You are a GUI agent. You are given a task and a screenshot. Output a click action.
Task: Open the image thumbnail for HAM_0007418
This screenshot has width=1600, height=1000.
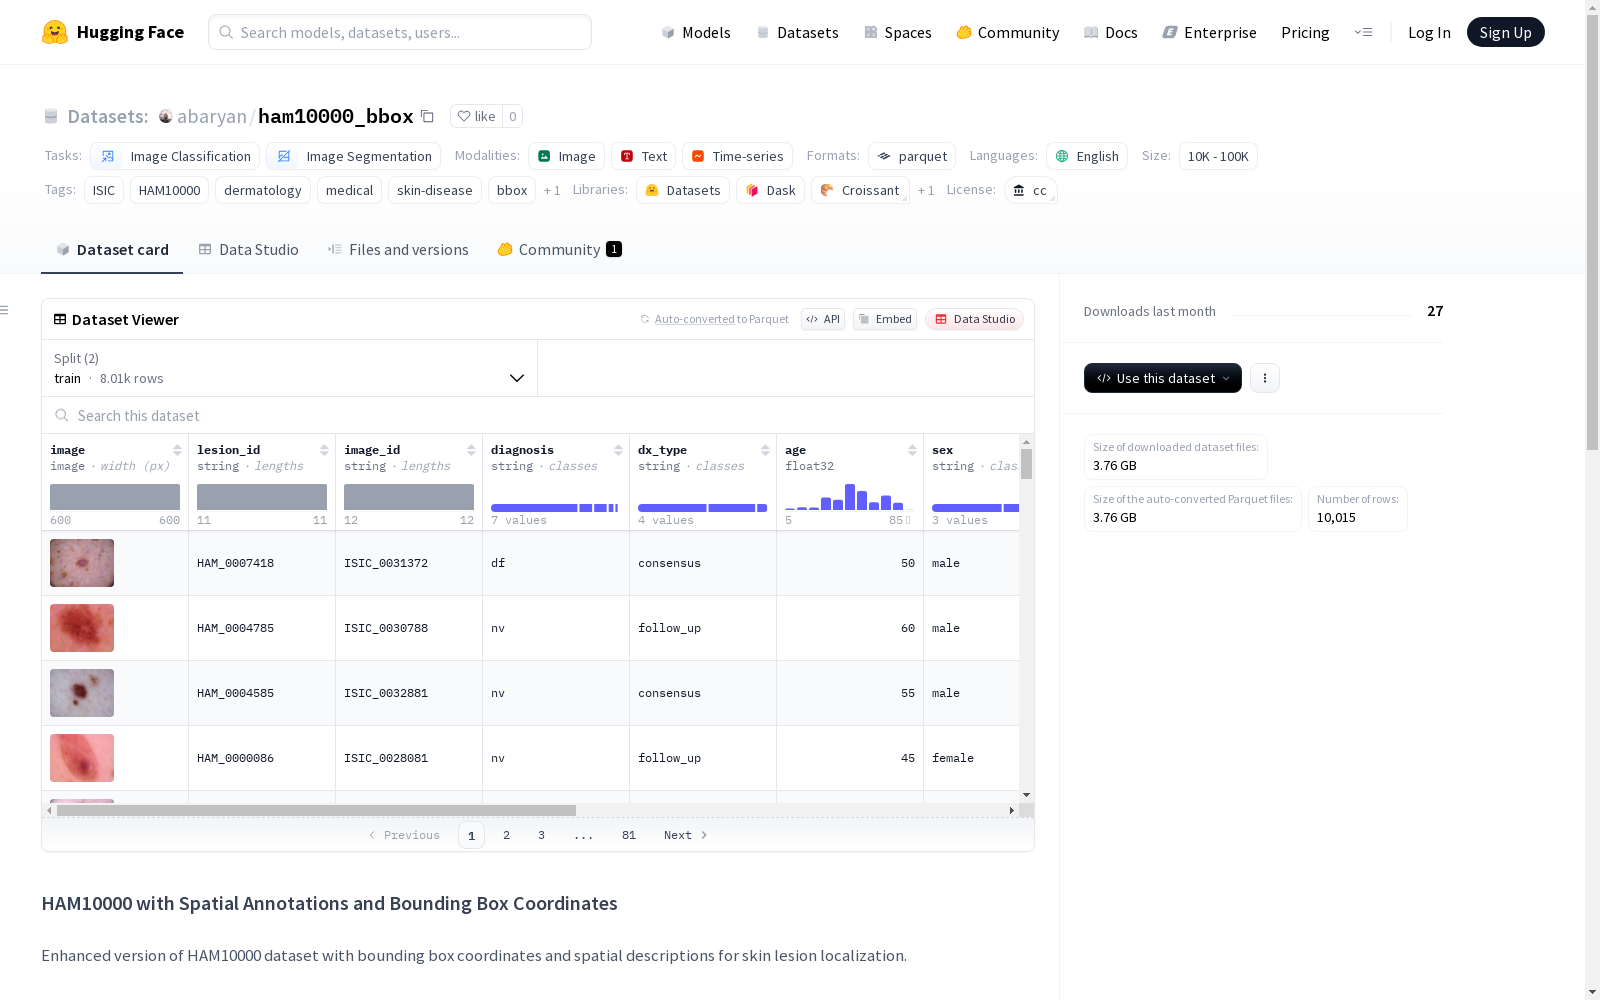pyautogui.click(x=82, y=563)
